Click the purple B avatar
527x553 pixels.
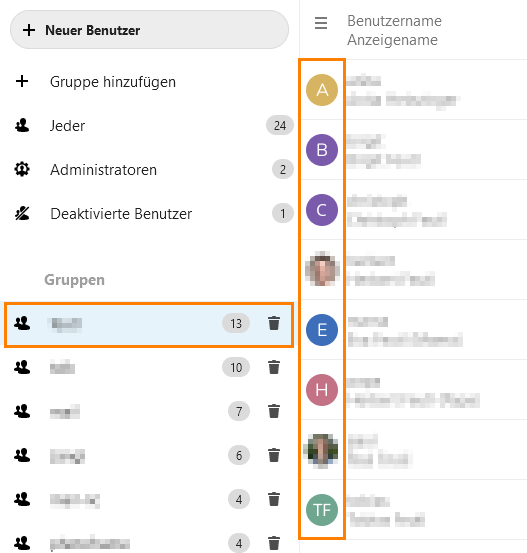point(322,150)
